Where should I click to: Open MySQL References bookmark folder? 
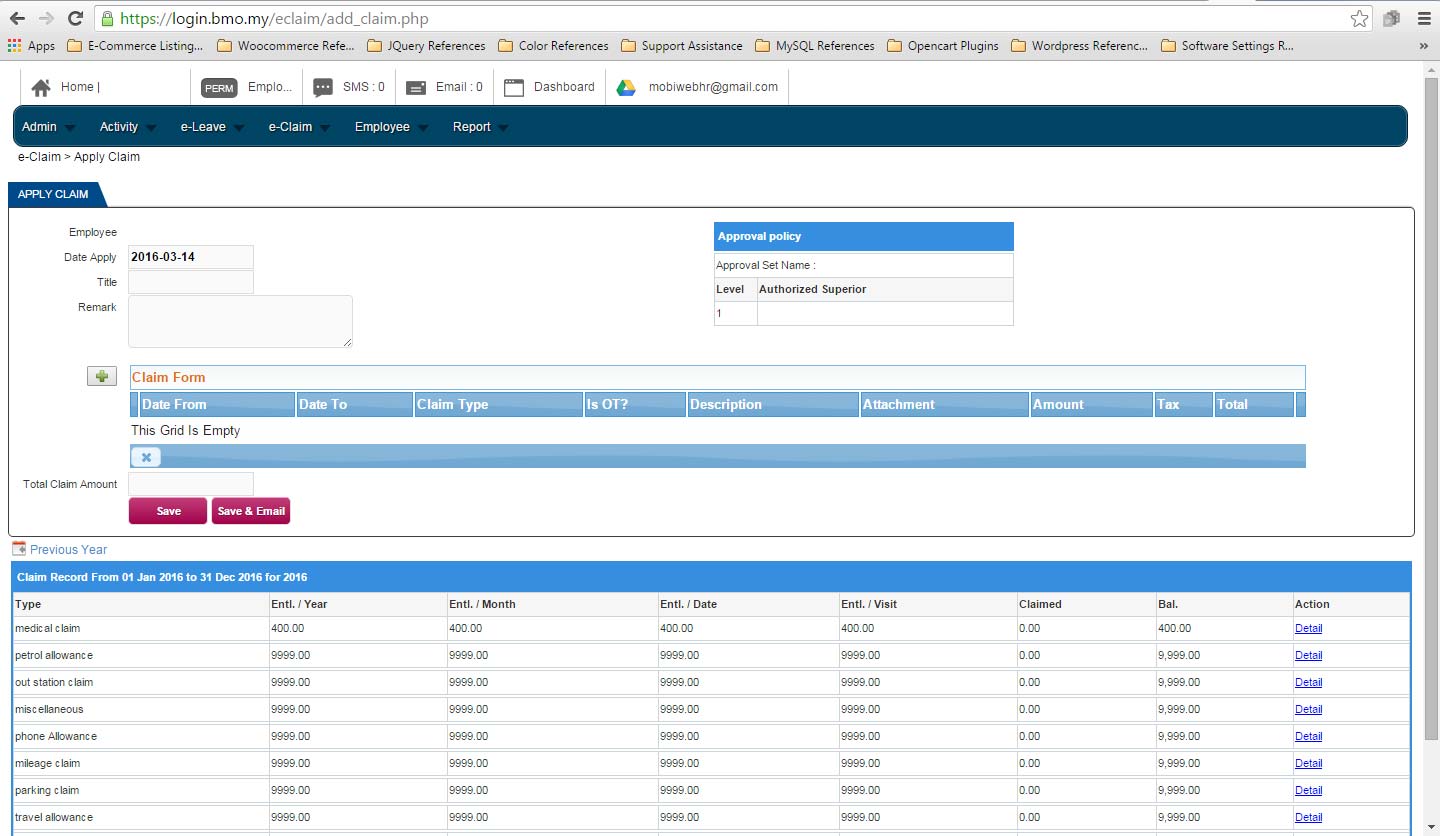coord(815,46)
